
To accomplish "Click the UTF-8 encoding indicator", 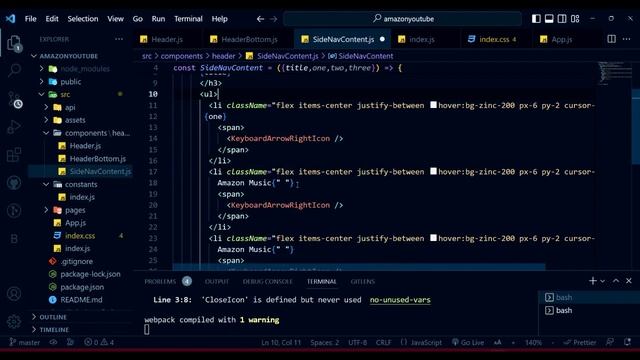I will click(357, 342).
